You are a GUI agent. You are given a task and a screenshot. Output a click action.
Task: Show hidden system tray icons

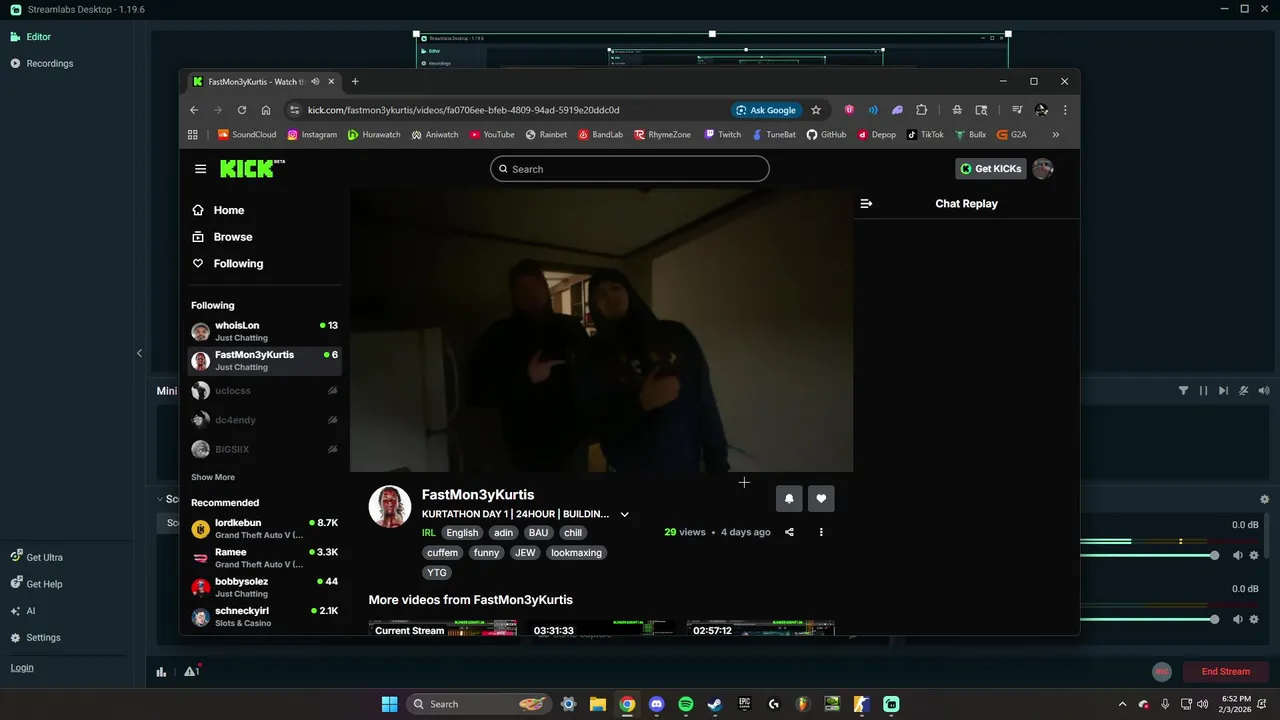tap(1122, 704)
